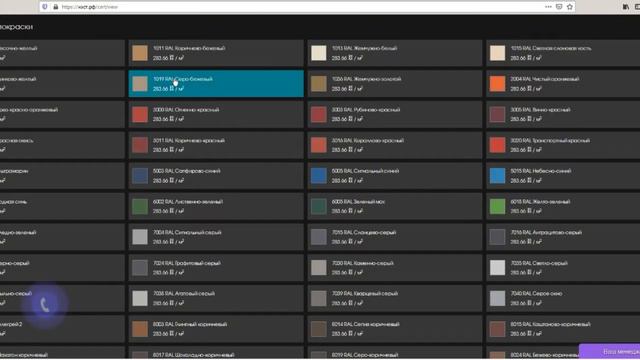Select the 3011 RAL brown-red swatch
Viewport: 640px width, 360px height.
tap(140, 145)
